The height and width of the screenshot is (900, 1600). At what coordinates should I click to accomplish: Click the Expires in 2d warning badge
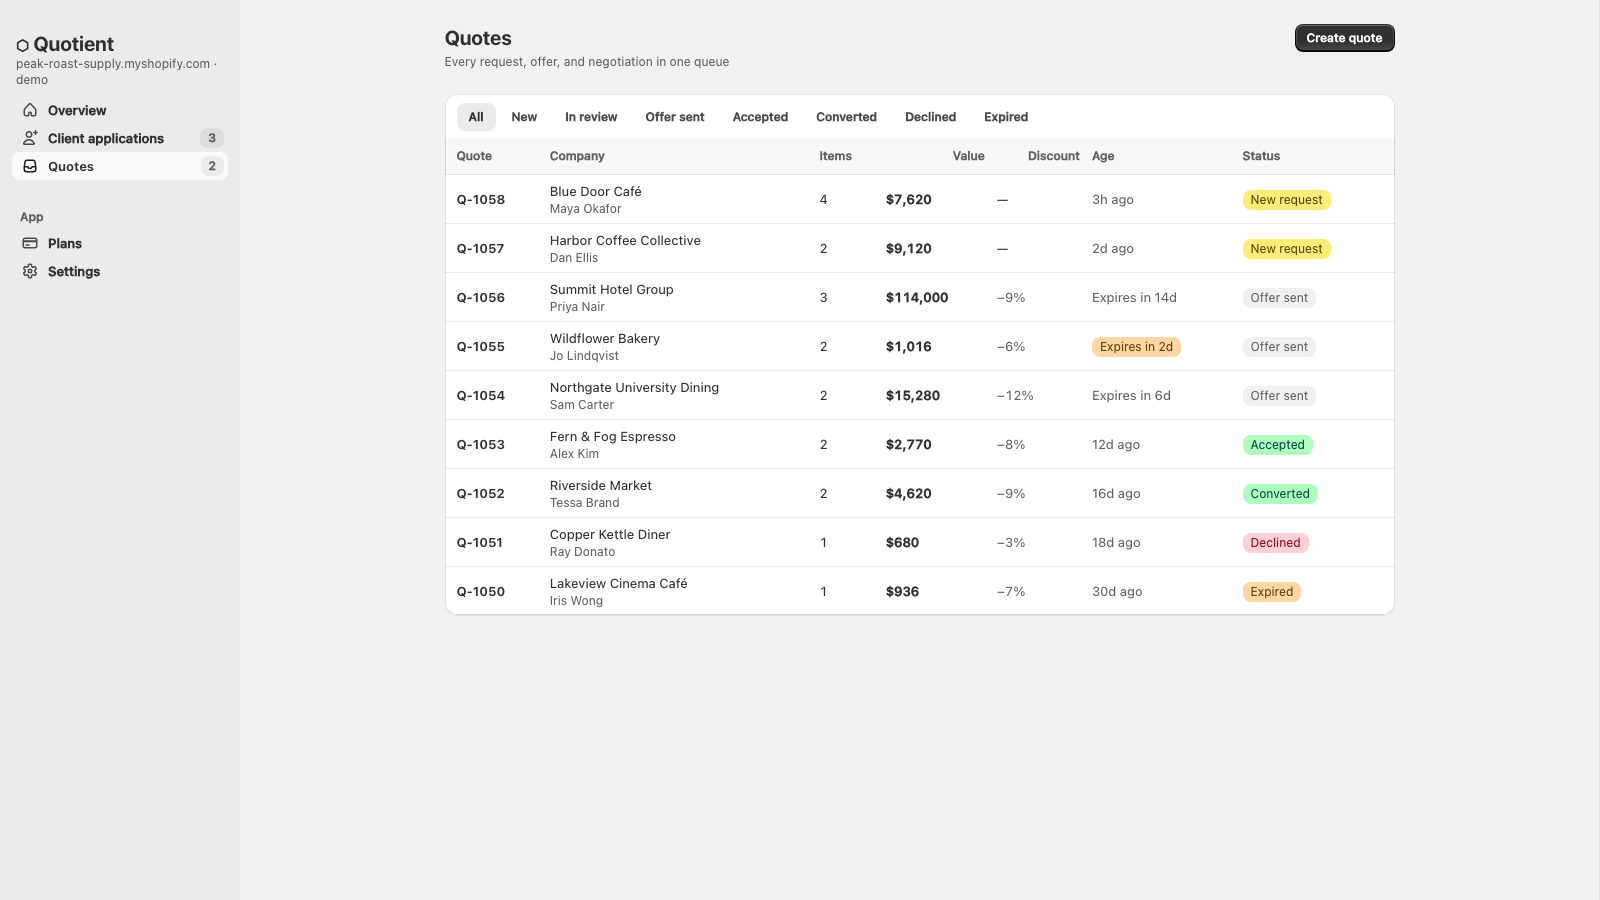pos(1136,347)
